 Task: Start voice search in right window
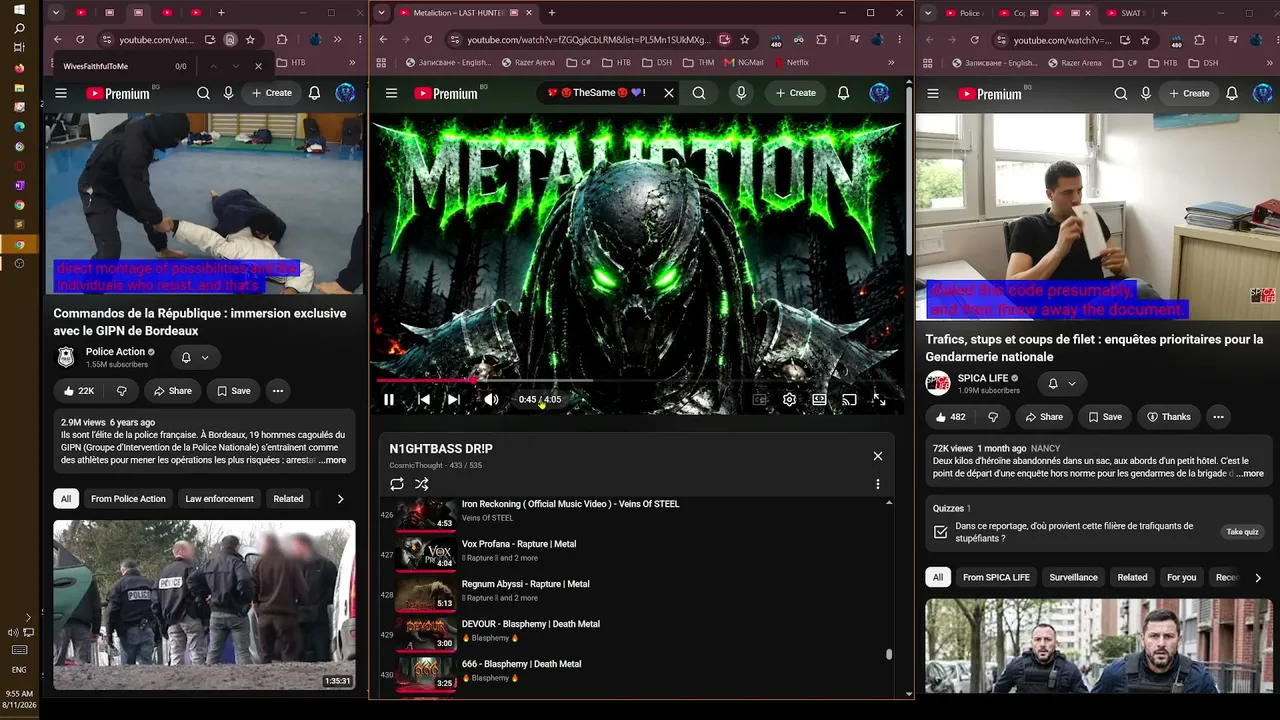click(1147, 94)
